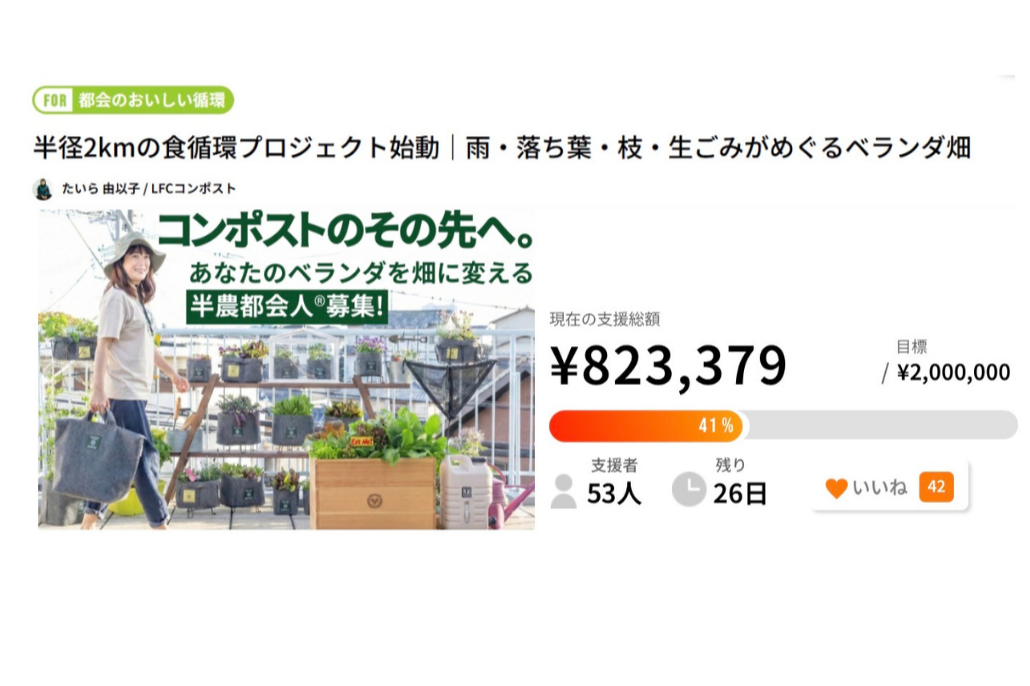The image size is (1030, 686).
Task: Click the clock icon beside 残り
Action: tap(688, 489)
